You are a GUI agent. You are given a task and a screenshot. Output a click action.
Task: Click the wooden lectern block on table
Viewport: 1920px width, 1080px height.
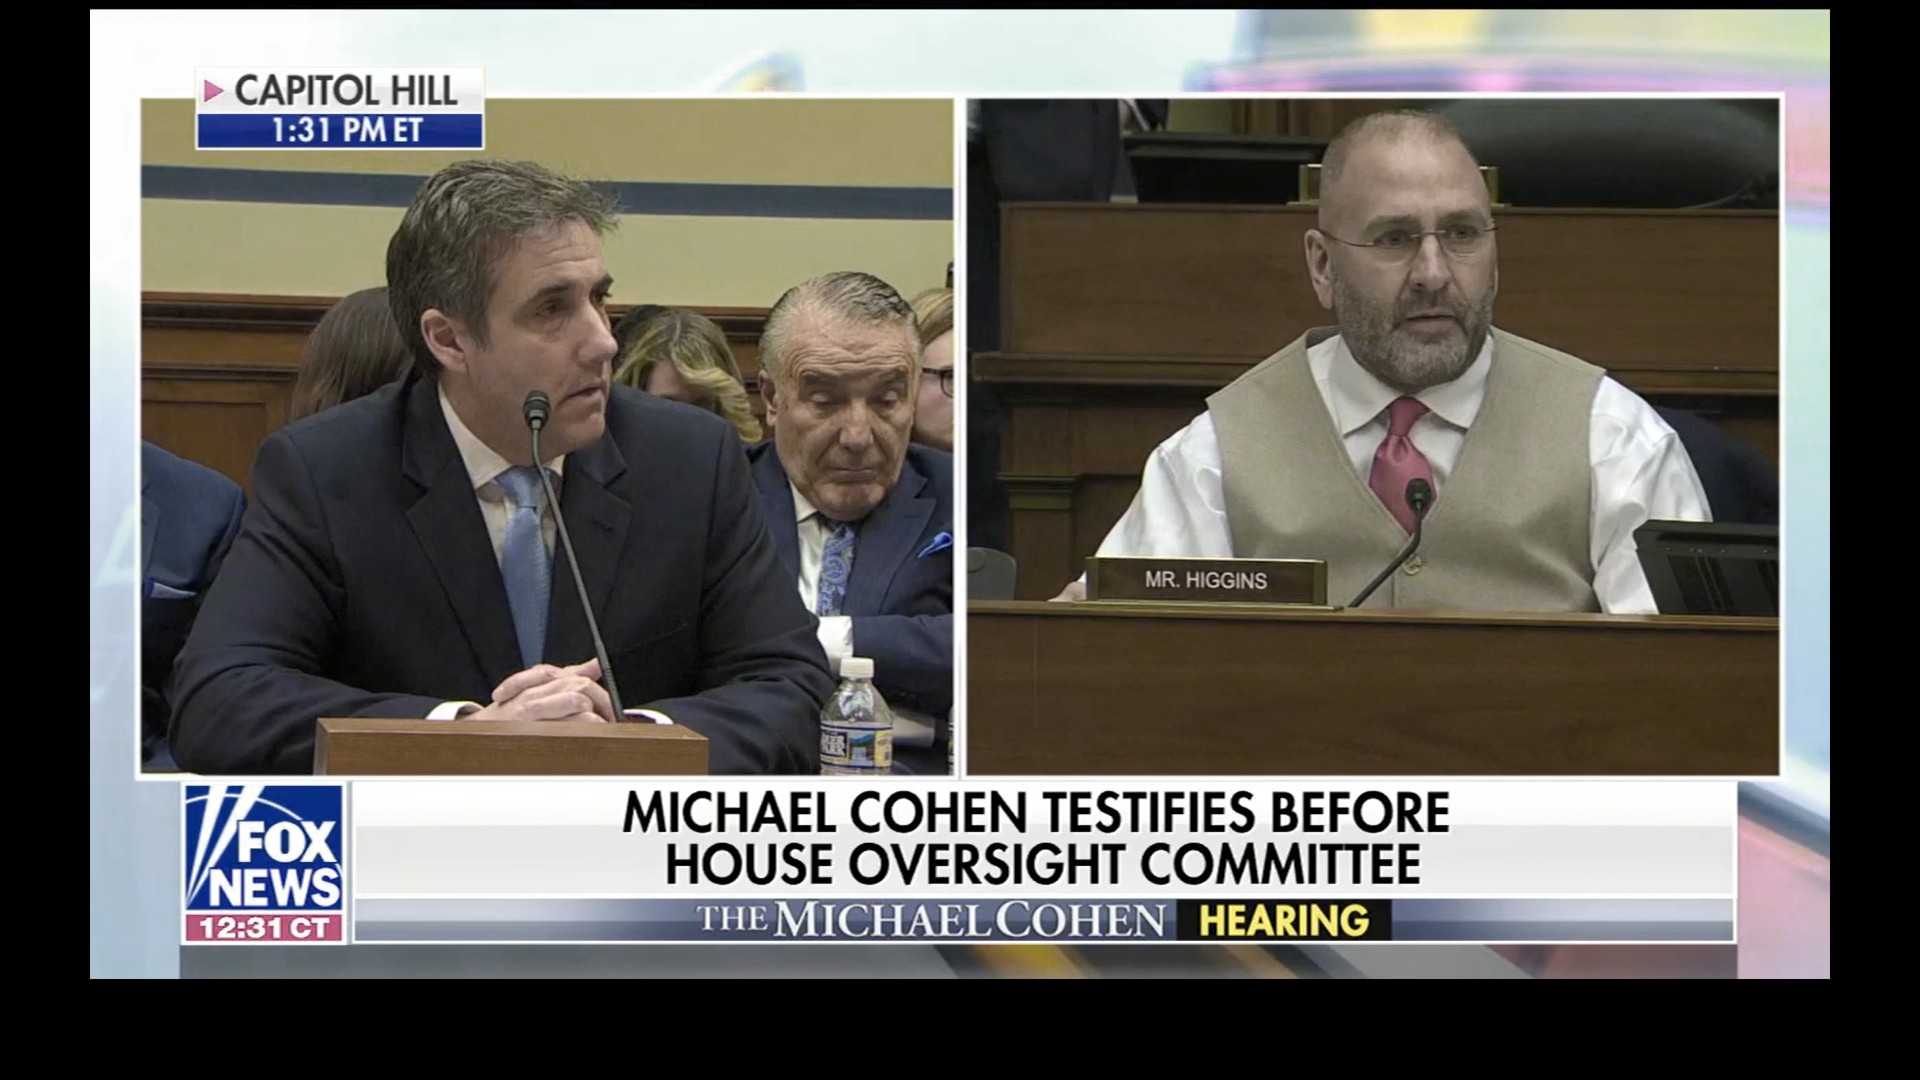[x=512, y=746]
